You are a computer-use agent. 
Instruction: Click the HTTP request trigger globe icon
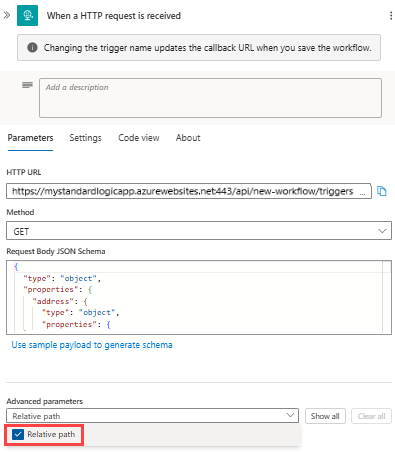point(27,15)
